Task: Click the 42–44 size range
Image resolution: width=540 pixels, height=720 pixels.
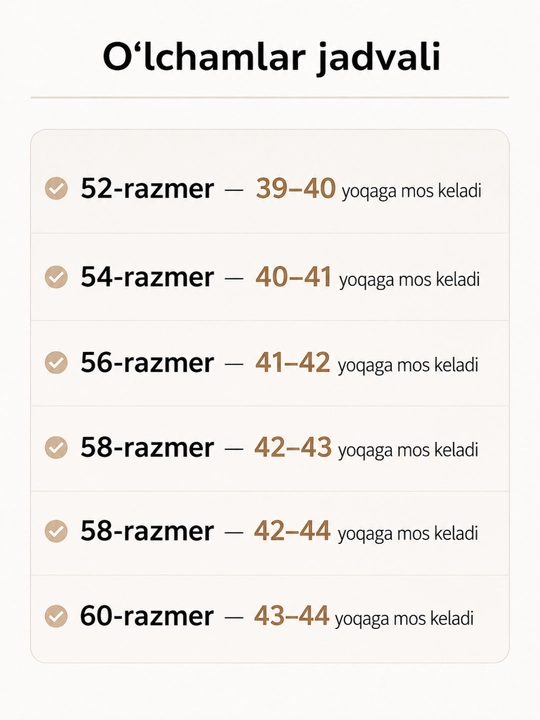Action: tap(292, 531)
